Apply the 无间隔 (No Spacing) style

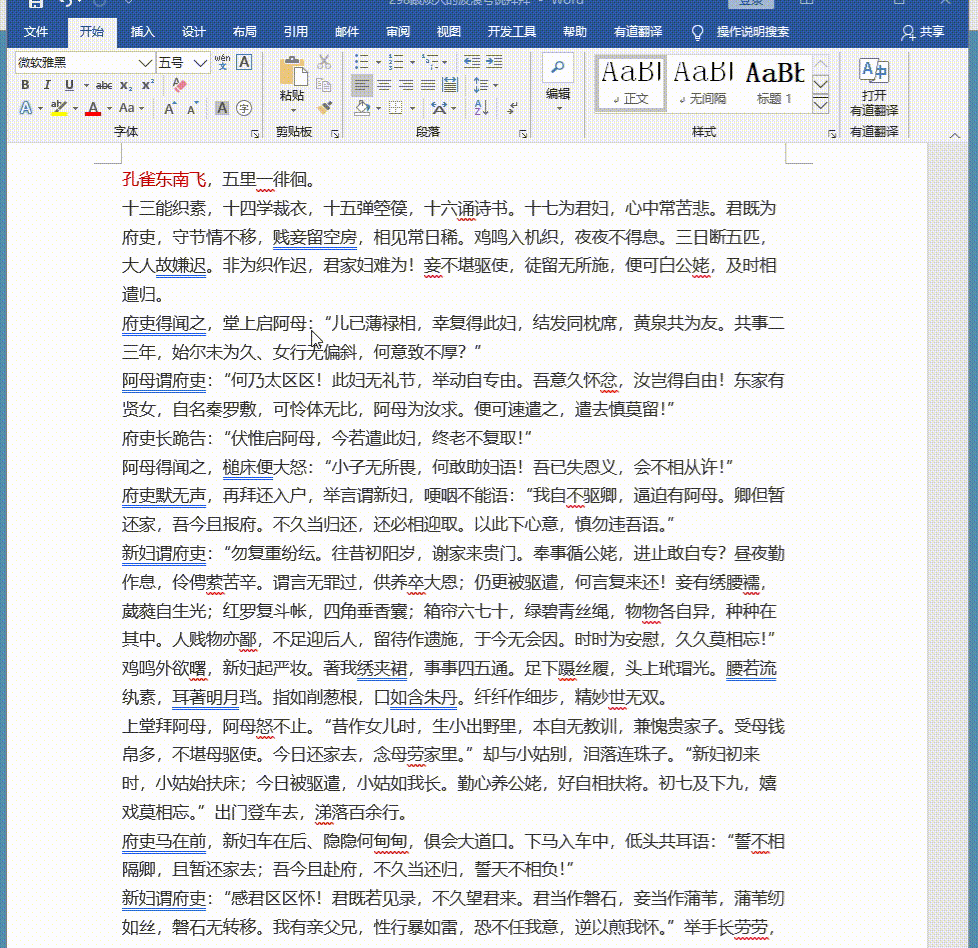pyautogui.click(x=702, y=83)
